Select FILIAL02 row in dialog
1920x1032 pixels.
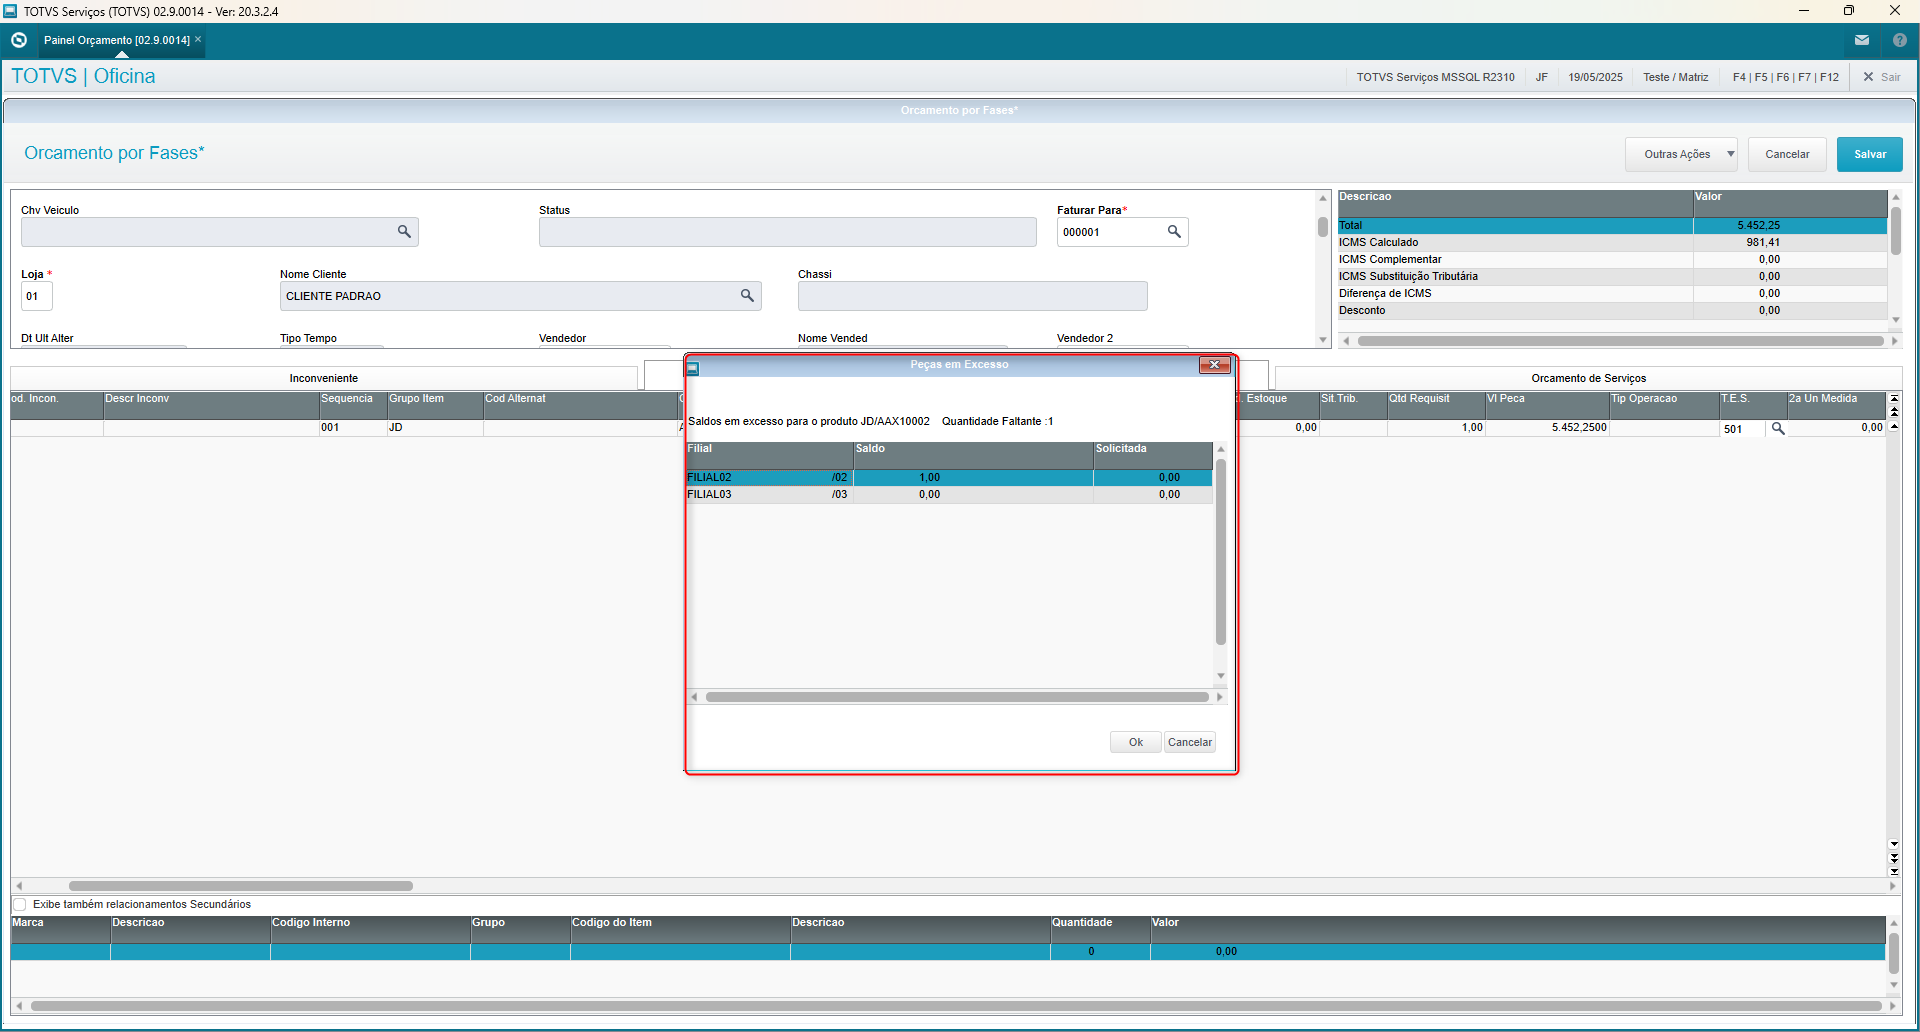click(x=949, y=478)
